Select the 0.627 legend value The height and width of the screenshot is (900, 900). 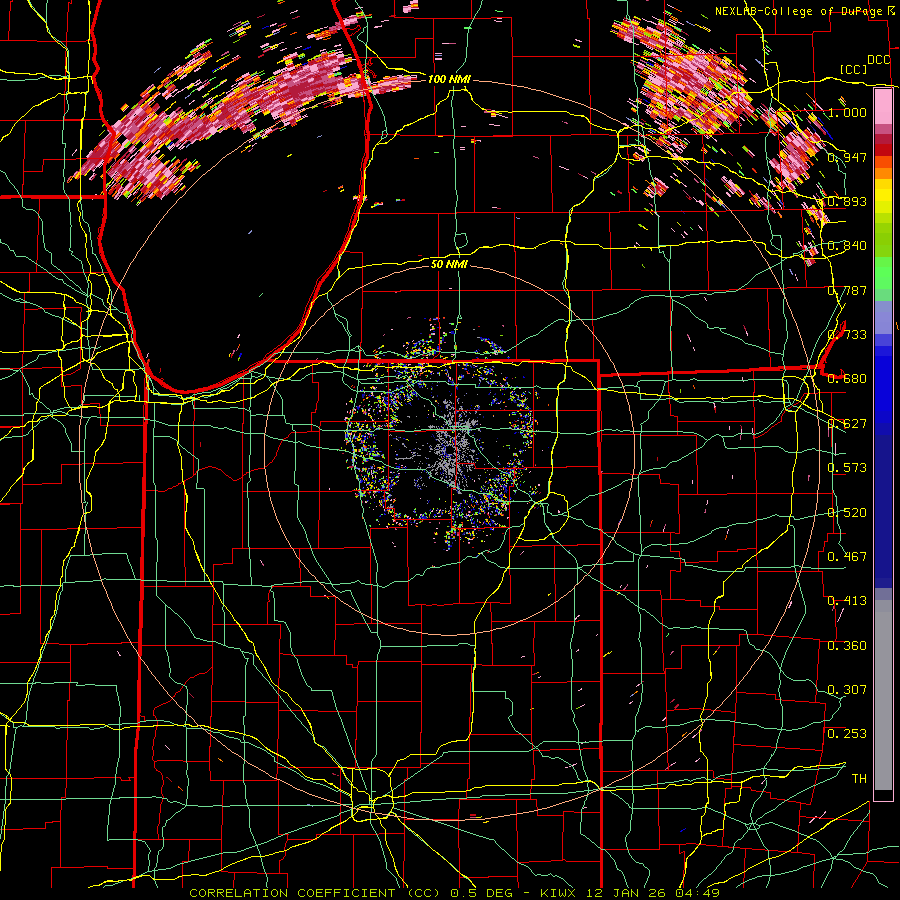[847, 423]
